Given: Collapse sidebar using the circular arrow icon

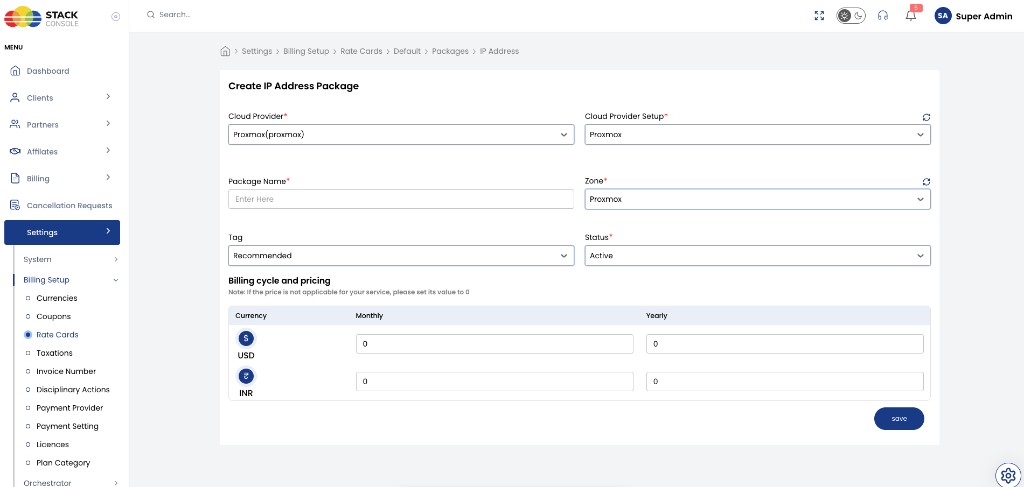Looking at the screenshot, I should click(116, 17).
